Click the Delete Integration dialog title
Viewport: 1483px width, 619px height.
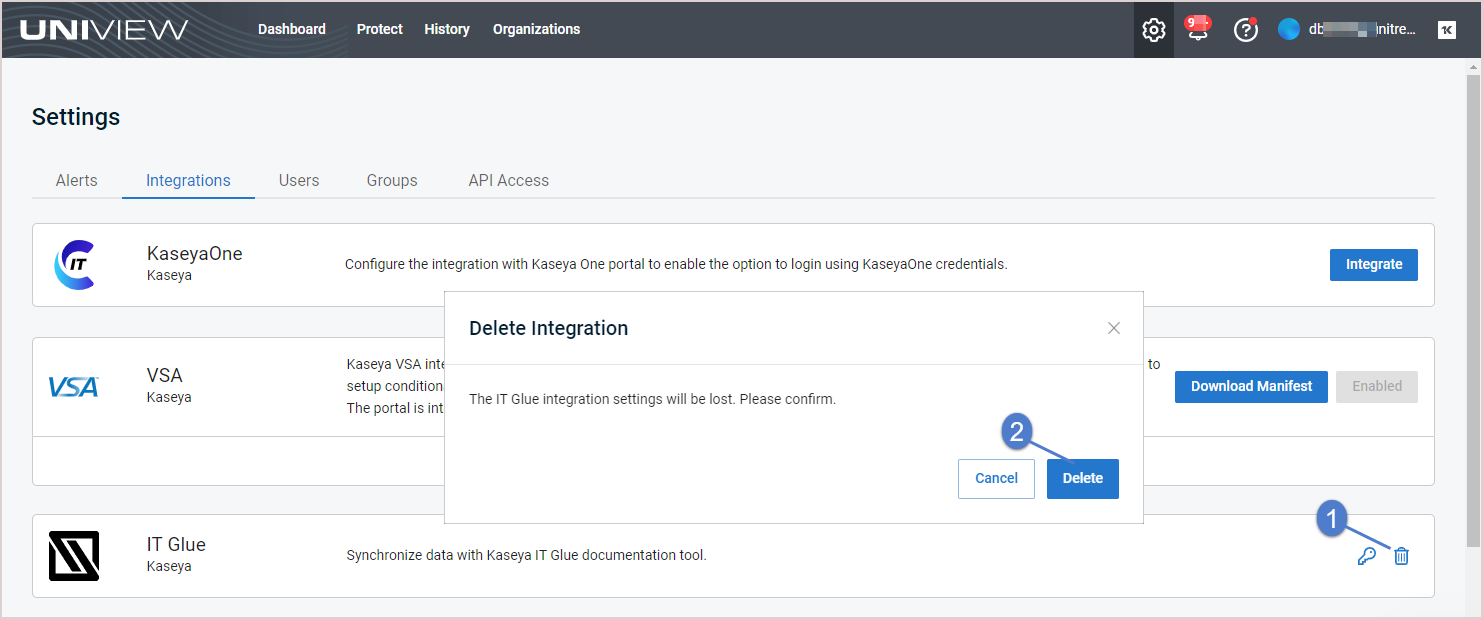[x=549, y=328]
